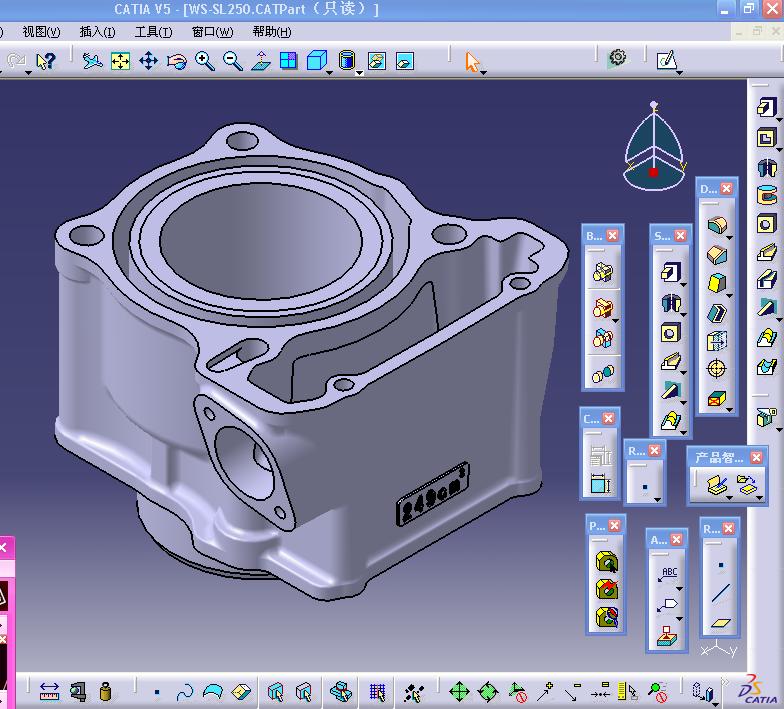Close the D... floating toolbar
The width and height of the screenshot is (784, 709).
(x=726, y=188)
